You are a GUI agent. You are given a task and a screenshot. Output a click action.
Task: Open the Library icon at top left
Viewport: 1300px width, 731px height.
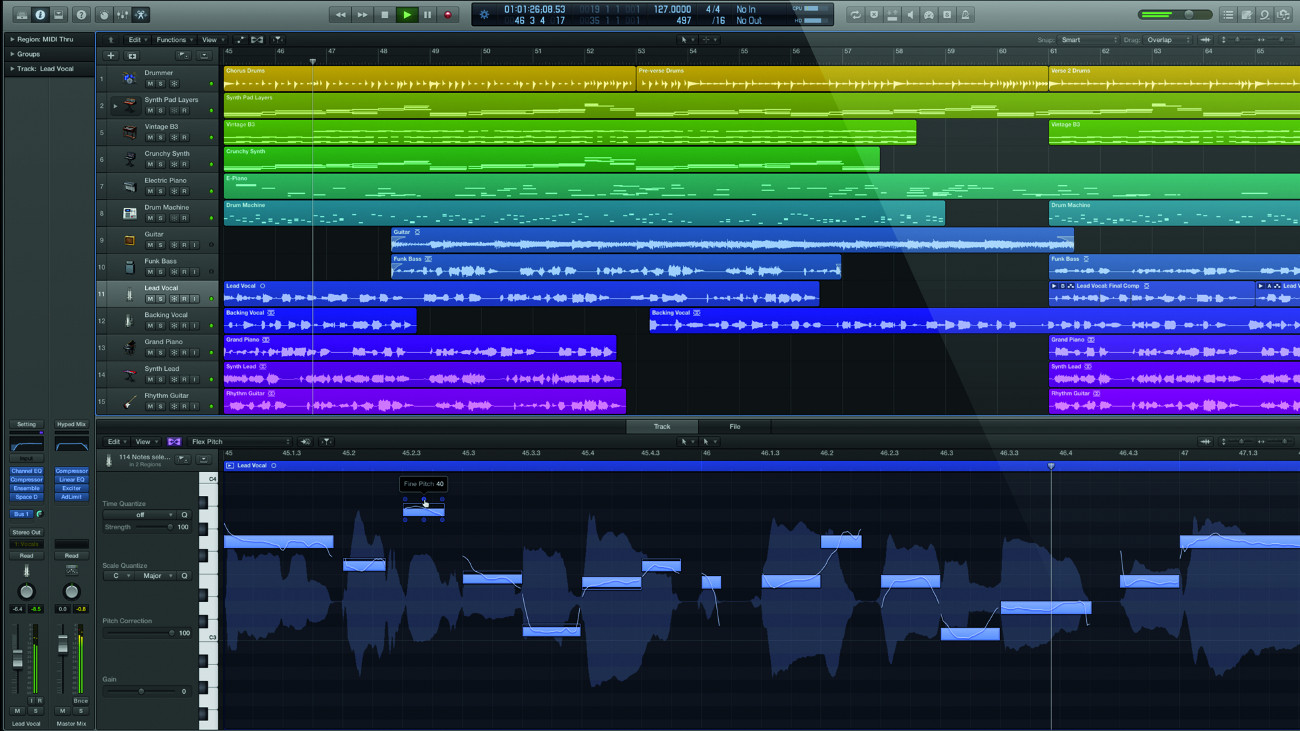pos(22,14)
